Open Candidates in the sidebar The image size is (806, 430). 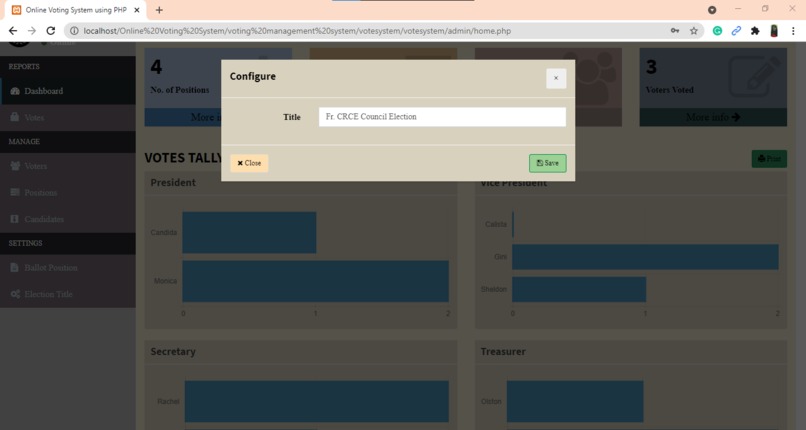[x=68, y=219]
